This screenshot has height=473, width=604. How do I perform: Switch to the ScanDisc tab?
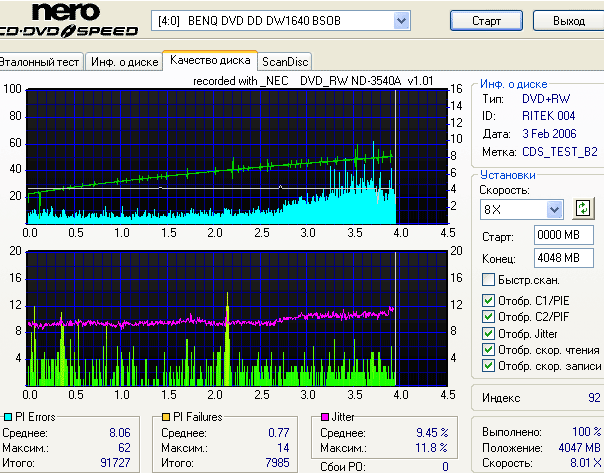285,62
